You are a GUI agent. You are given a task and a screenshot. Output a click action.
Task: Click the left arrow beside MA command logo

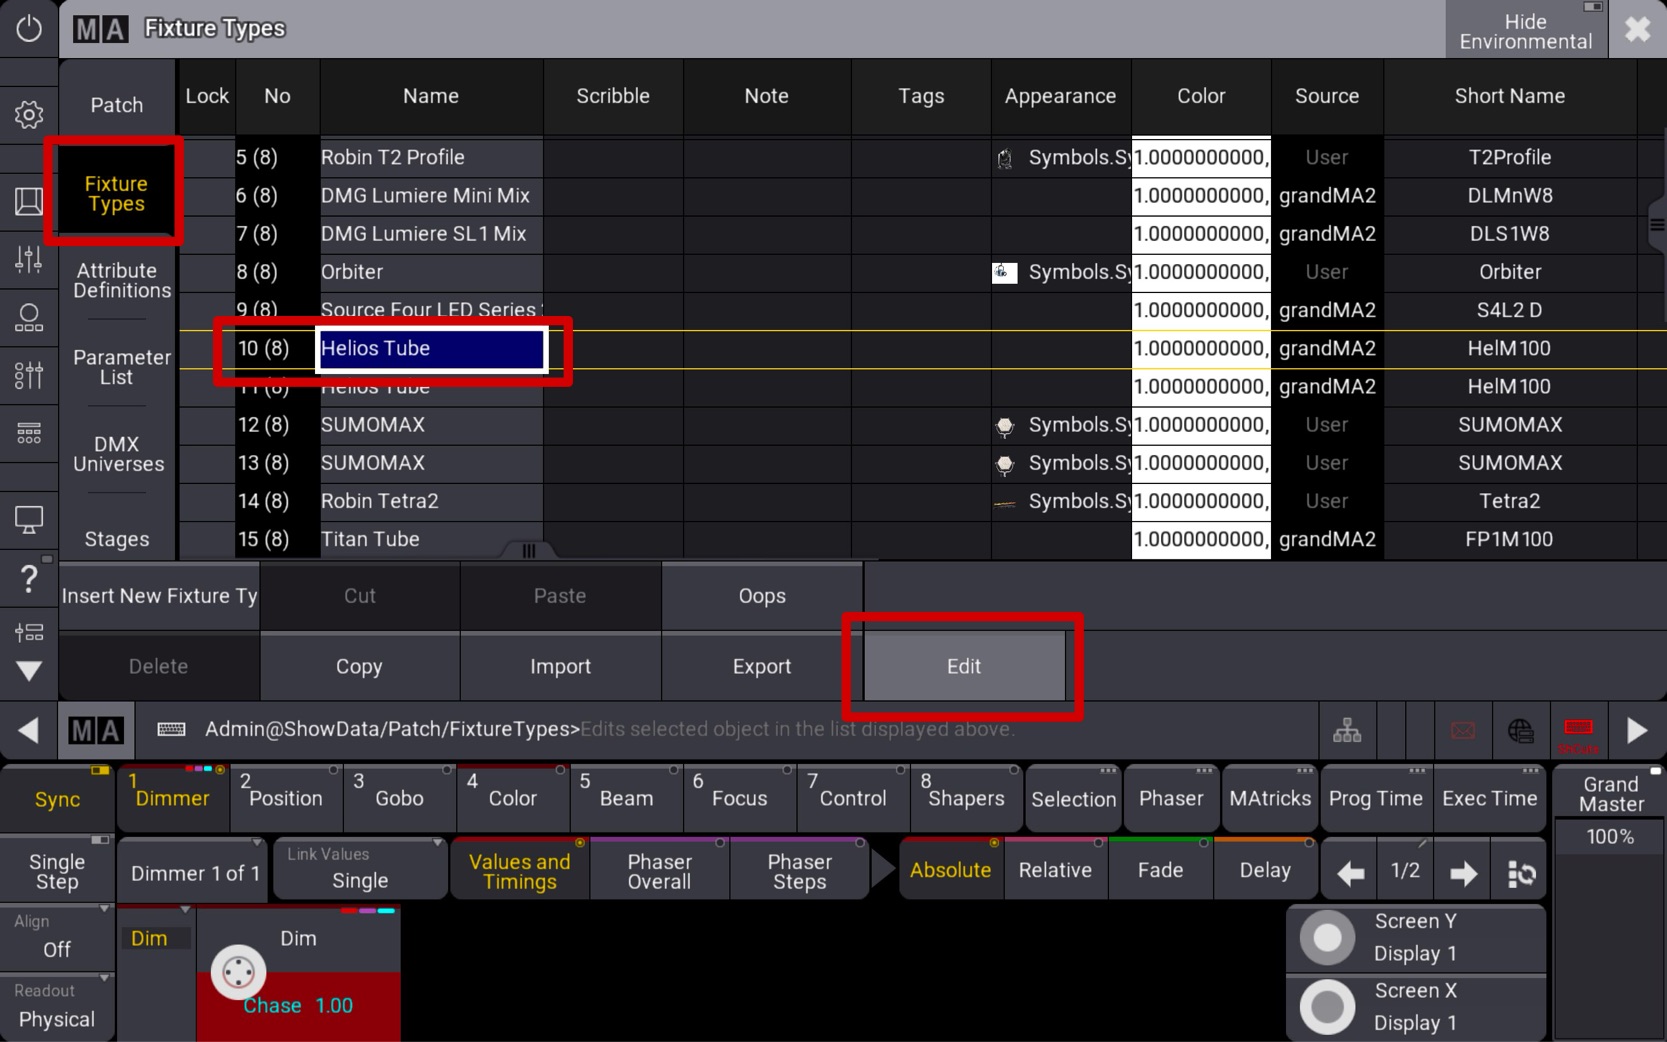pos(28,731)
